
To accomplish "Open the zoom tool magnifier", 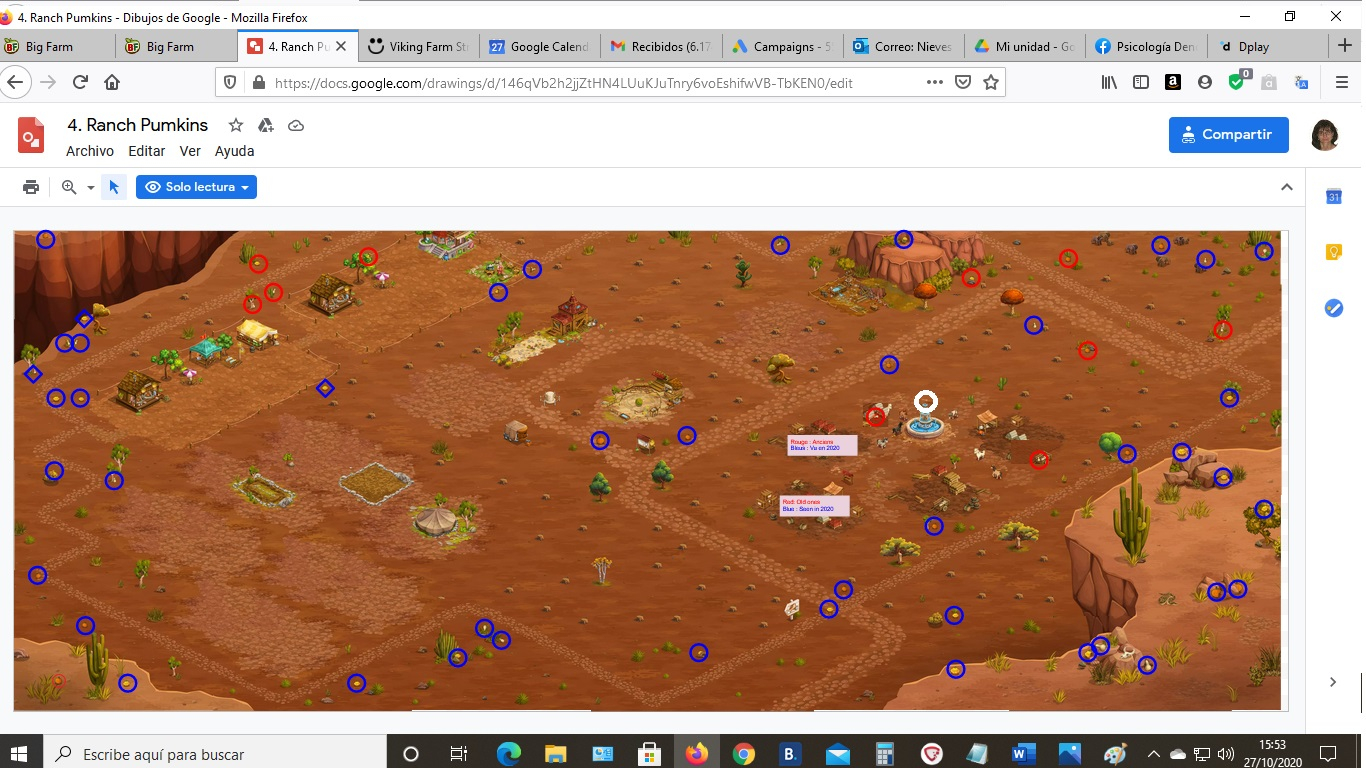I will coord(69,187).
